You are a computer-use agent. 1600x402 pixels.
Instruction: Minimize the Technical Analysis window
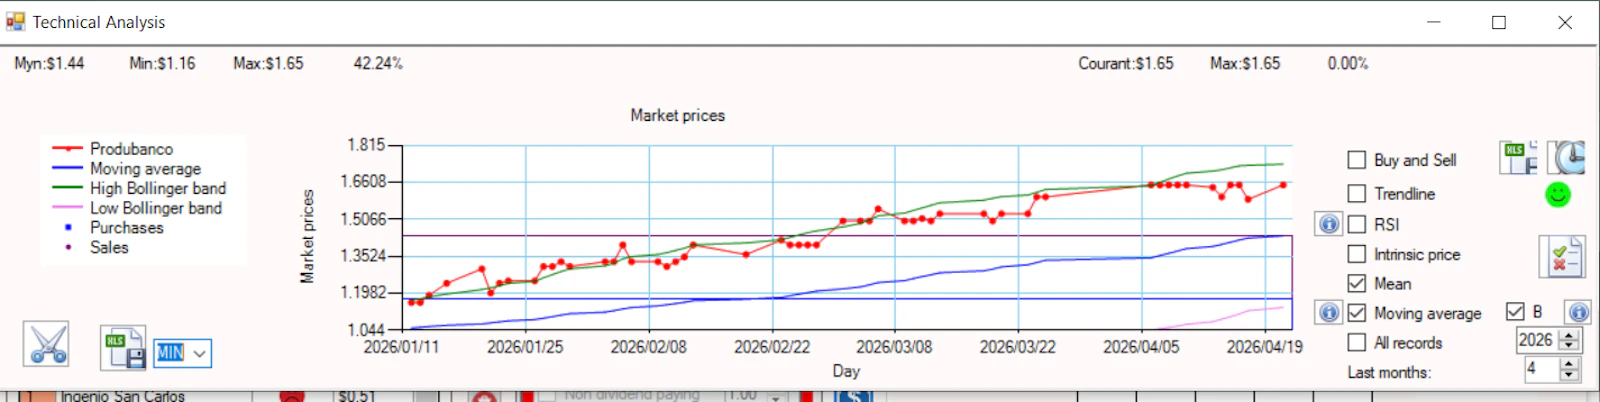point(1433,22)
